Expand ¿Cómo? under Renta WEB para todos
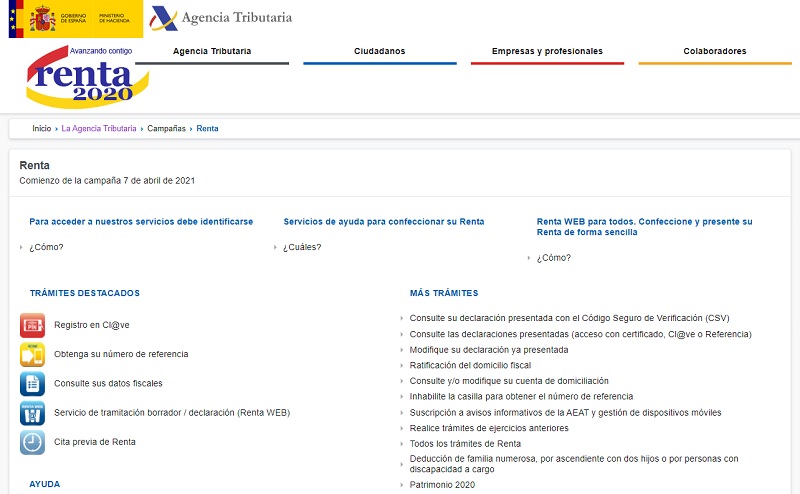Image resolution: width=800 pixels, height=494 pixels. click(553, 258)
